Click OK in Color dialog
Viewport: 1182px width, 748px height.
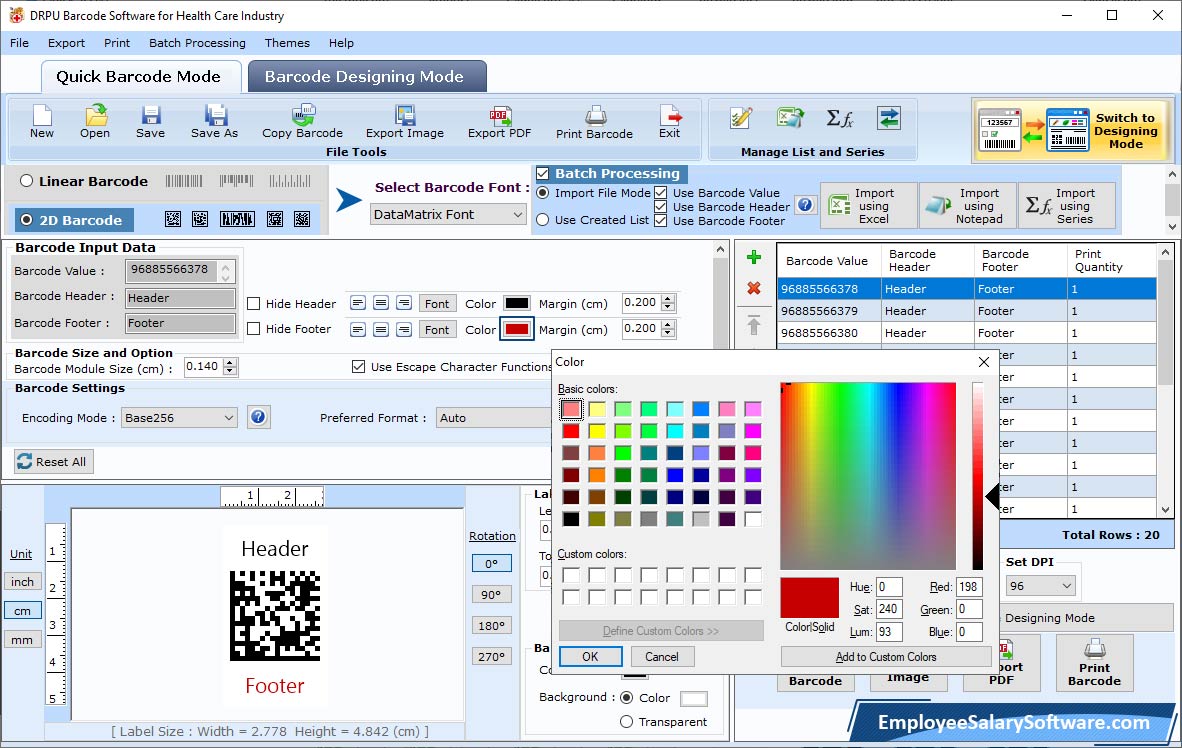tap(590, 657)
